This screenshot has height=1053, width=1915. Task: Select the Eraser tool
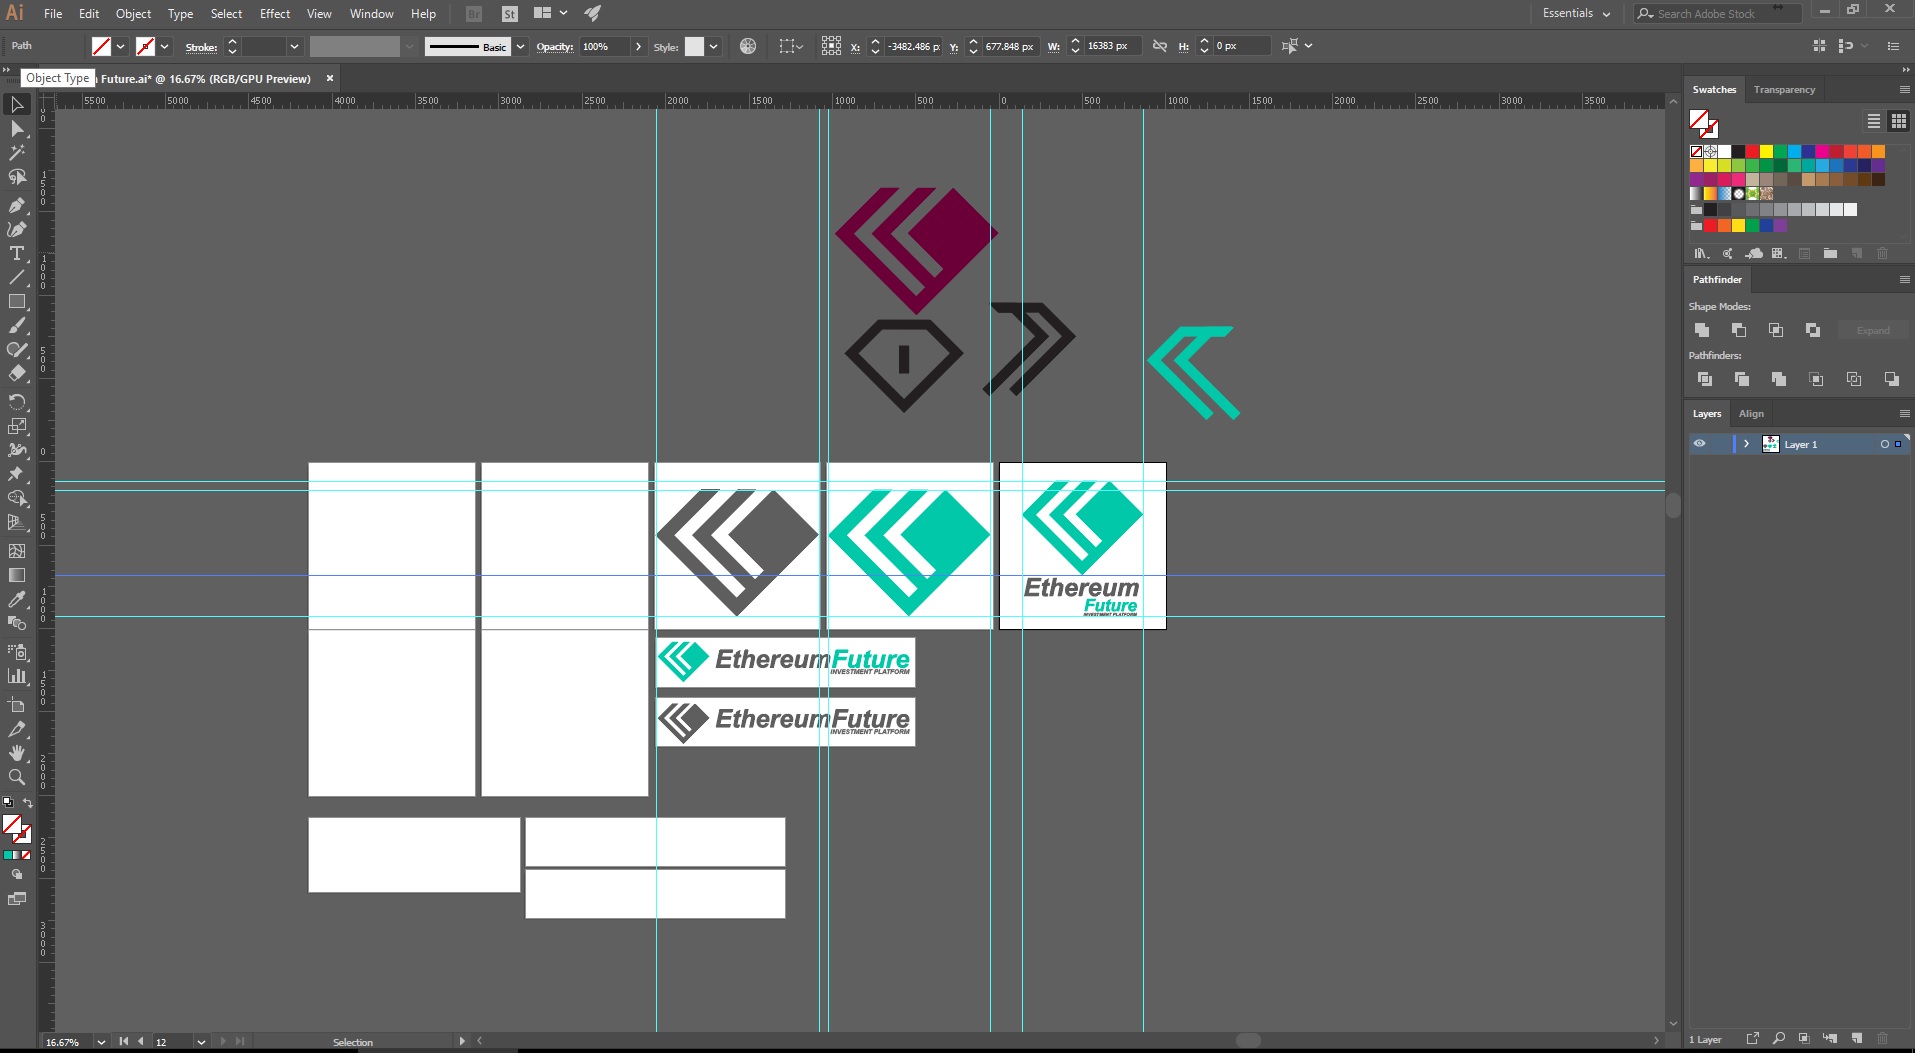point(17,373)
